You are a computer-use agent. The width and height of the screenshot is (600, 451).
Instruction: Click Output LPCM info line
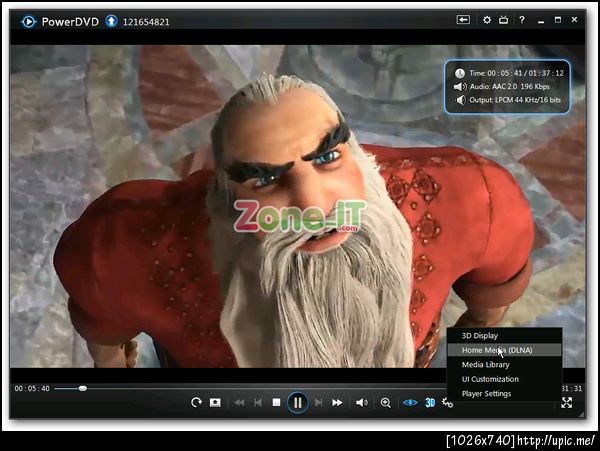(x=508, y=100)
